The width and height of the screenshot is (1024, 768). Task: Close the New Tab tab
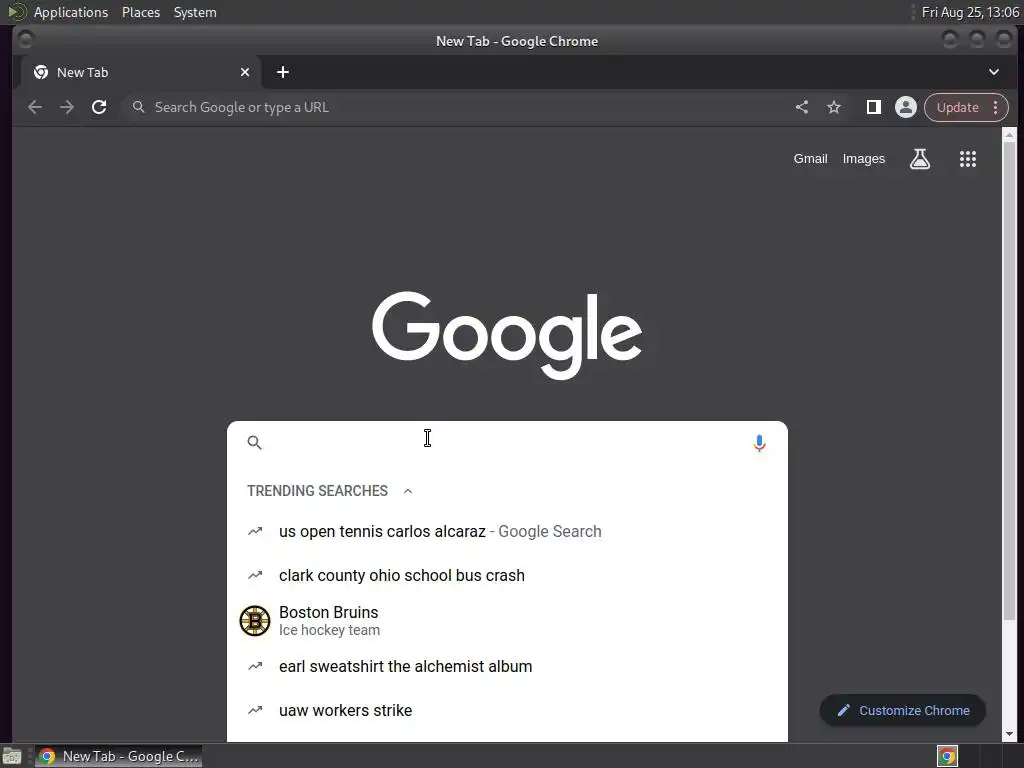[245, 72]
